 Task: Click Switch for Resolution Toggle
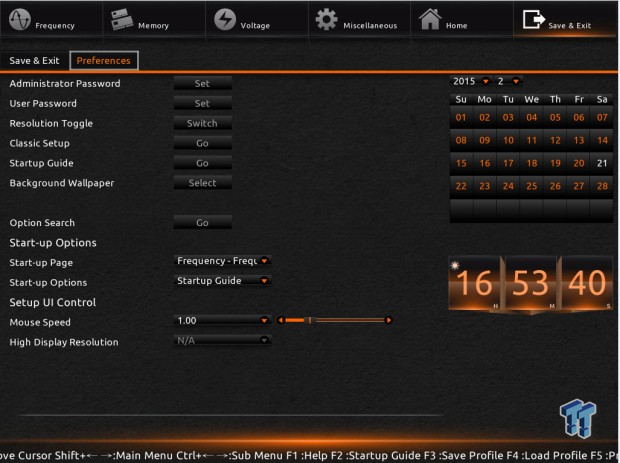[x=202, y=123]
